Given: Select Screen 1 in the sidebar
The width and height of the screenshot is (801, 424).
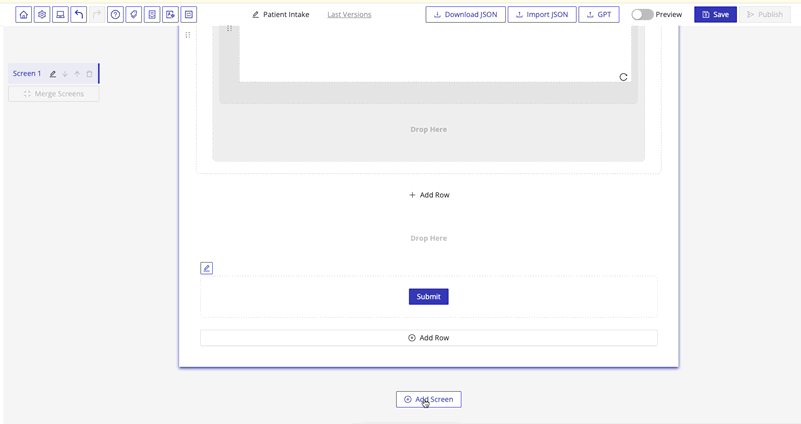Looking at the screenshot, I should 27,74.
